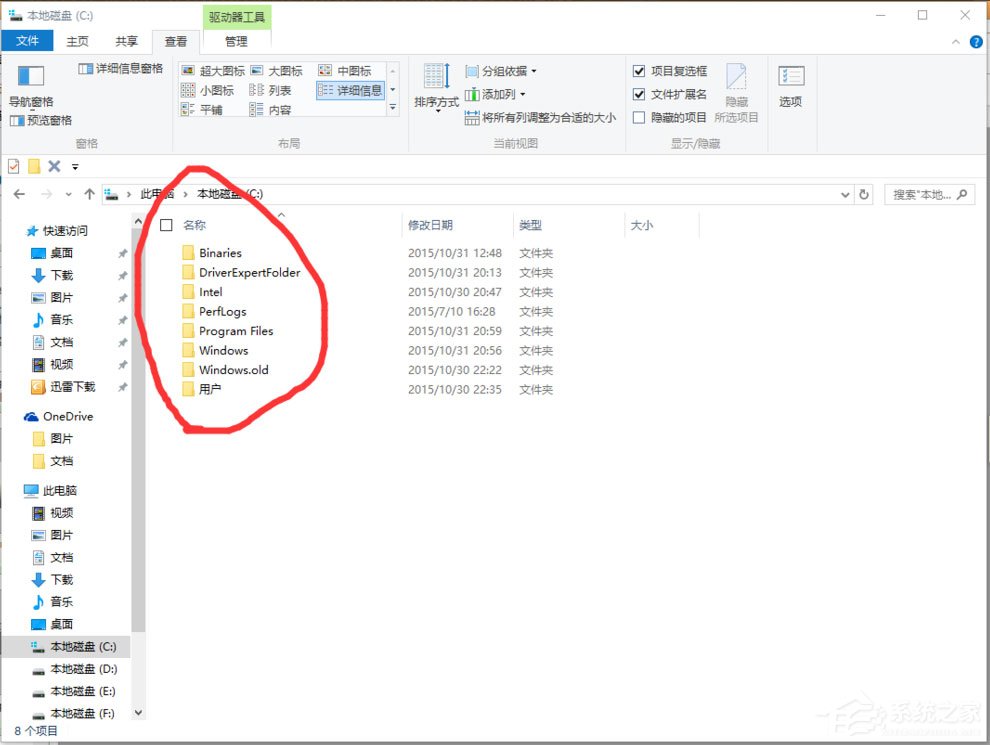Switch to the 主页 (Home) ribbon tab

[x=76, y=40]
